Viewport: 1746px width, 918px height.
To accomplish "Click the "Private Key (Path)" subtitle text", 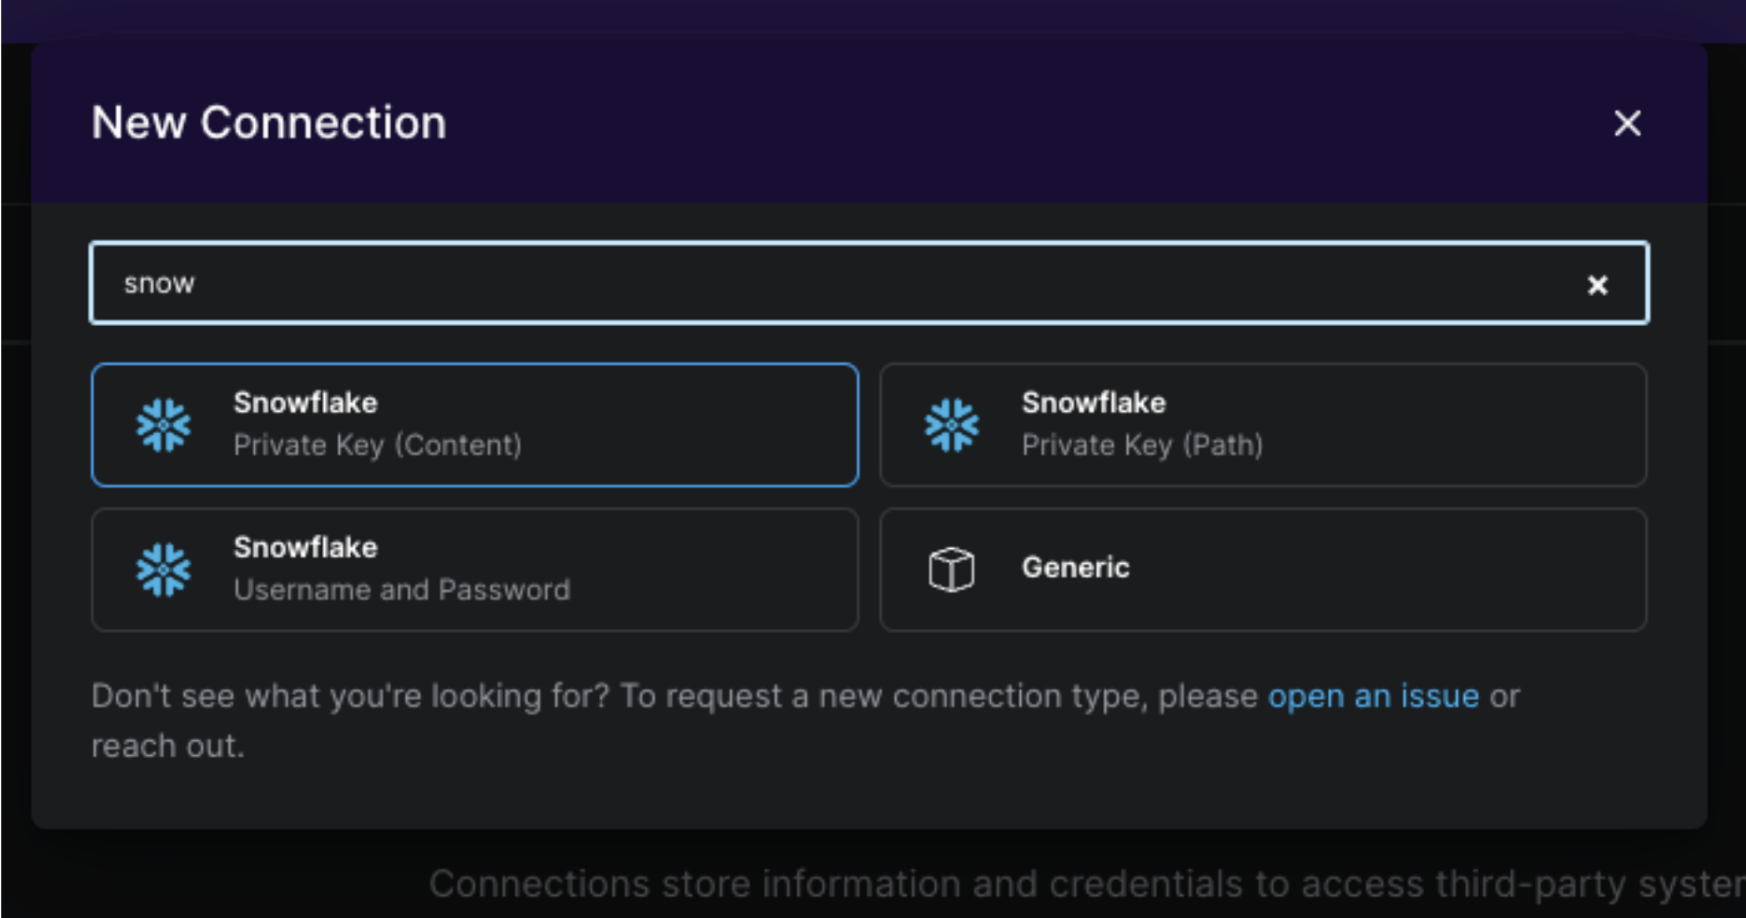I will [x=1142, y=445].
